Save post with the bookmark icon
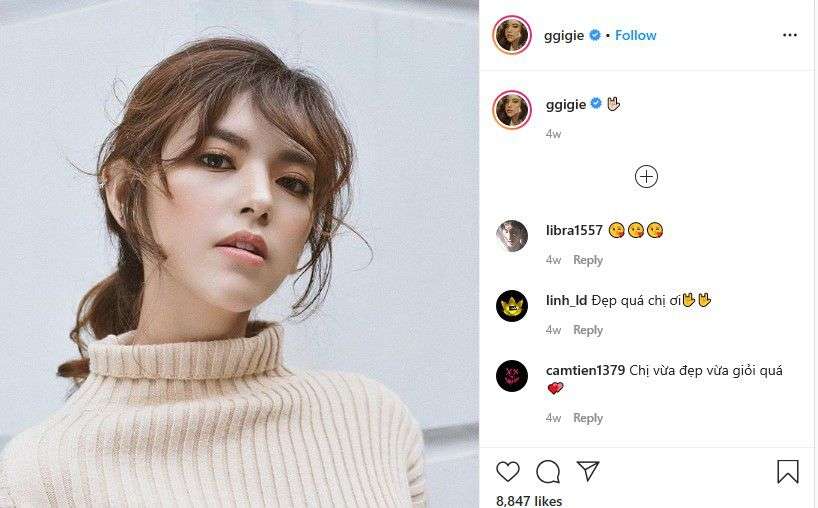 click(x=788, y=471)
